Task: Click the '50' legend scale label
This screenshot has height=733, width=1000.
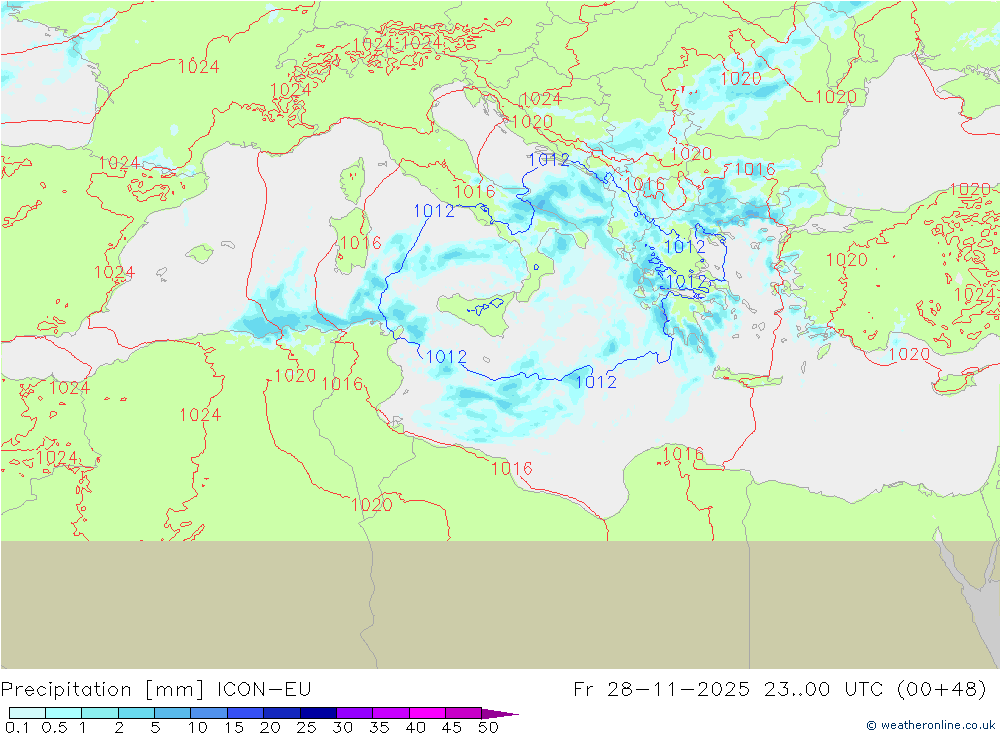Action: tap(488, 727)
